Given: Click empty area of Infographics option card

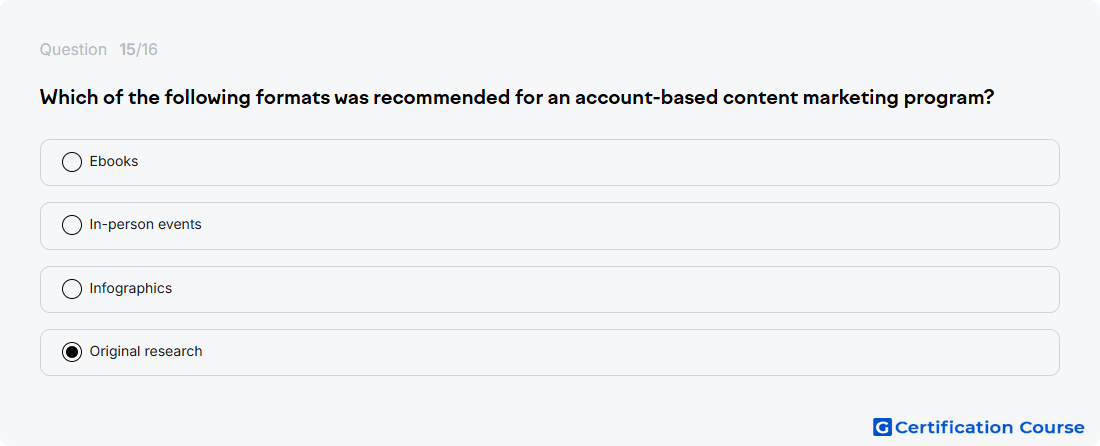Looking at the screenshot, I should pos(596,289).
